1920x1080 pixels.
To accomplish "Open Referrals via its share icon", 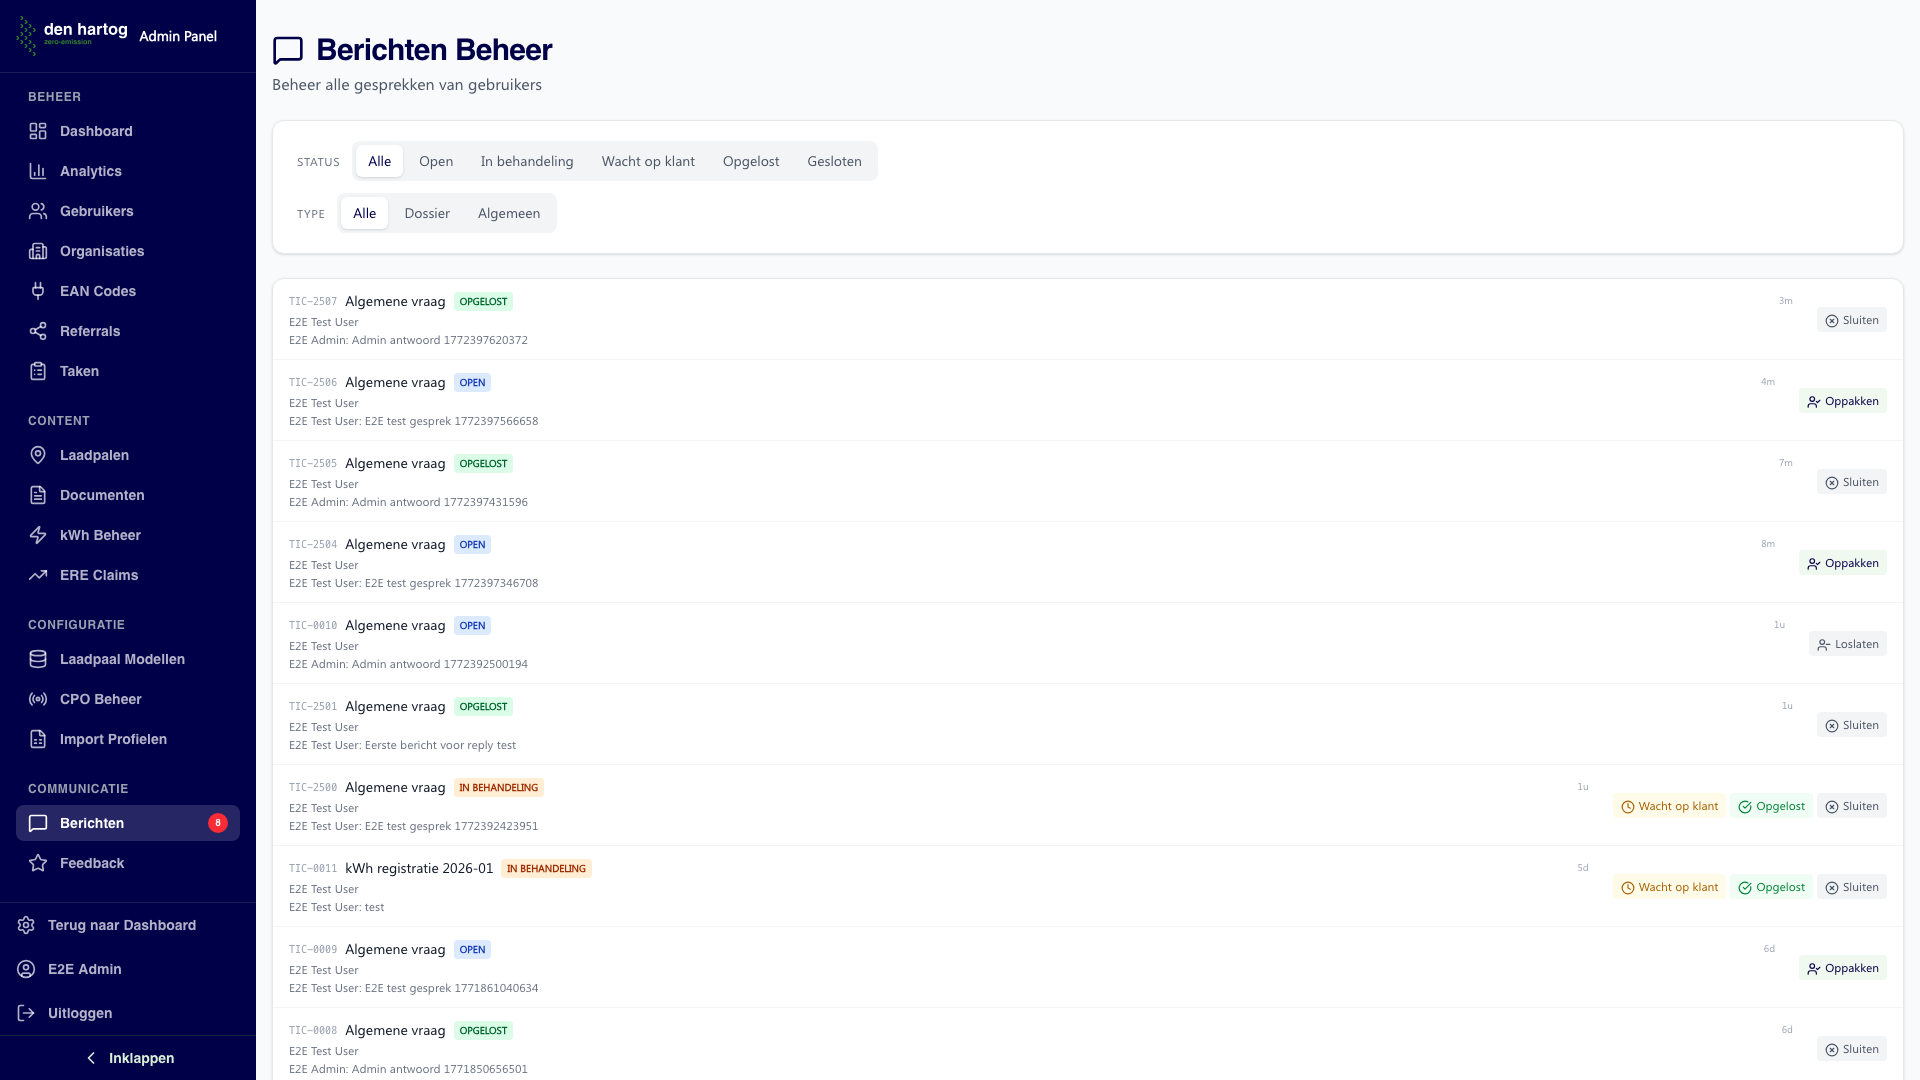I will [x=38, y=331].
